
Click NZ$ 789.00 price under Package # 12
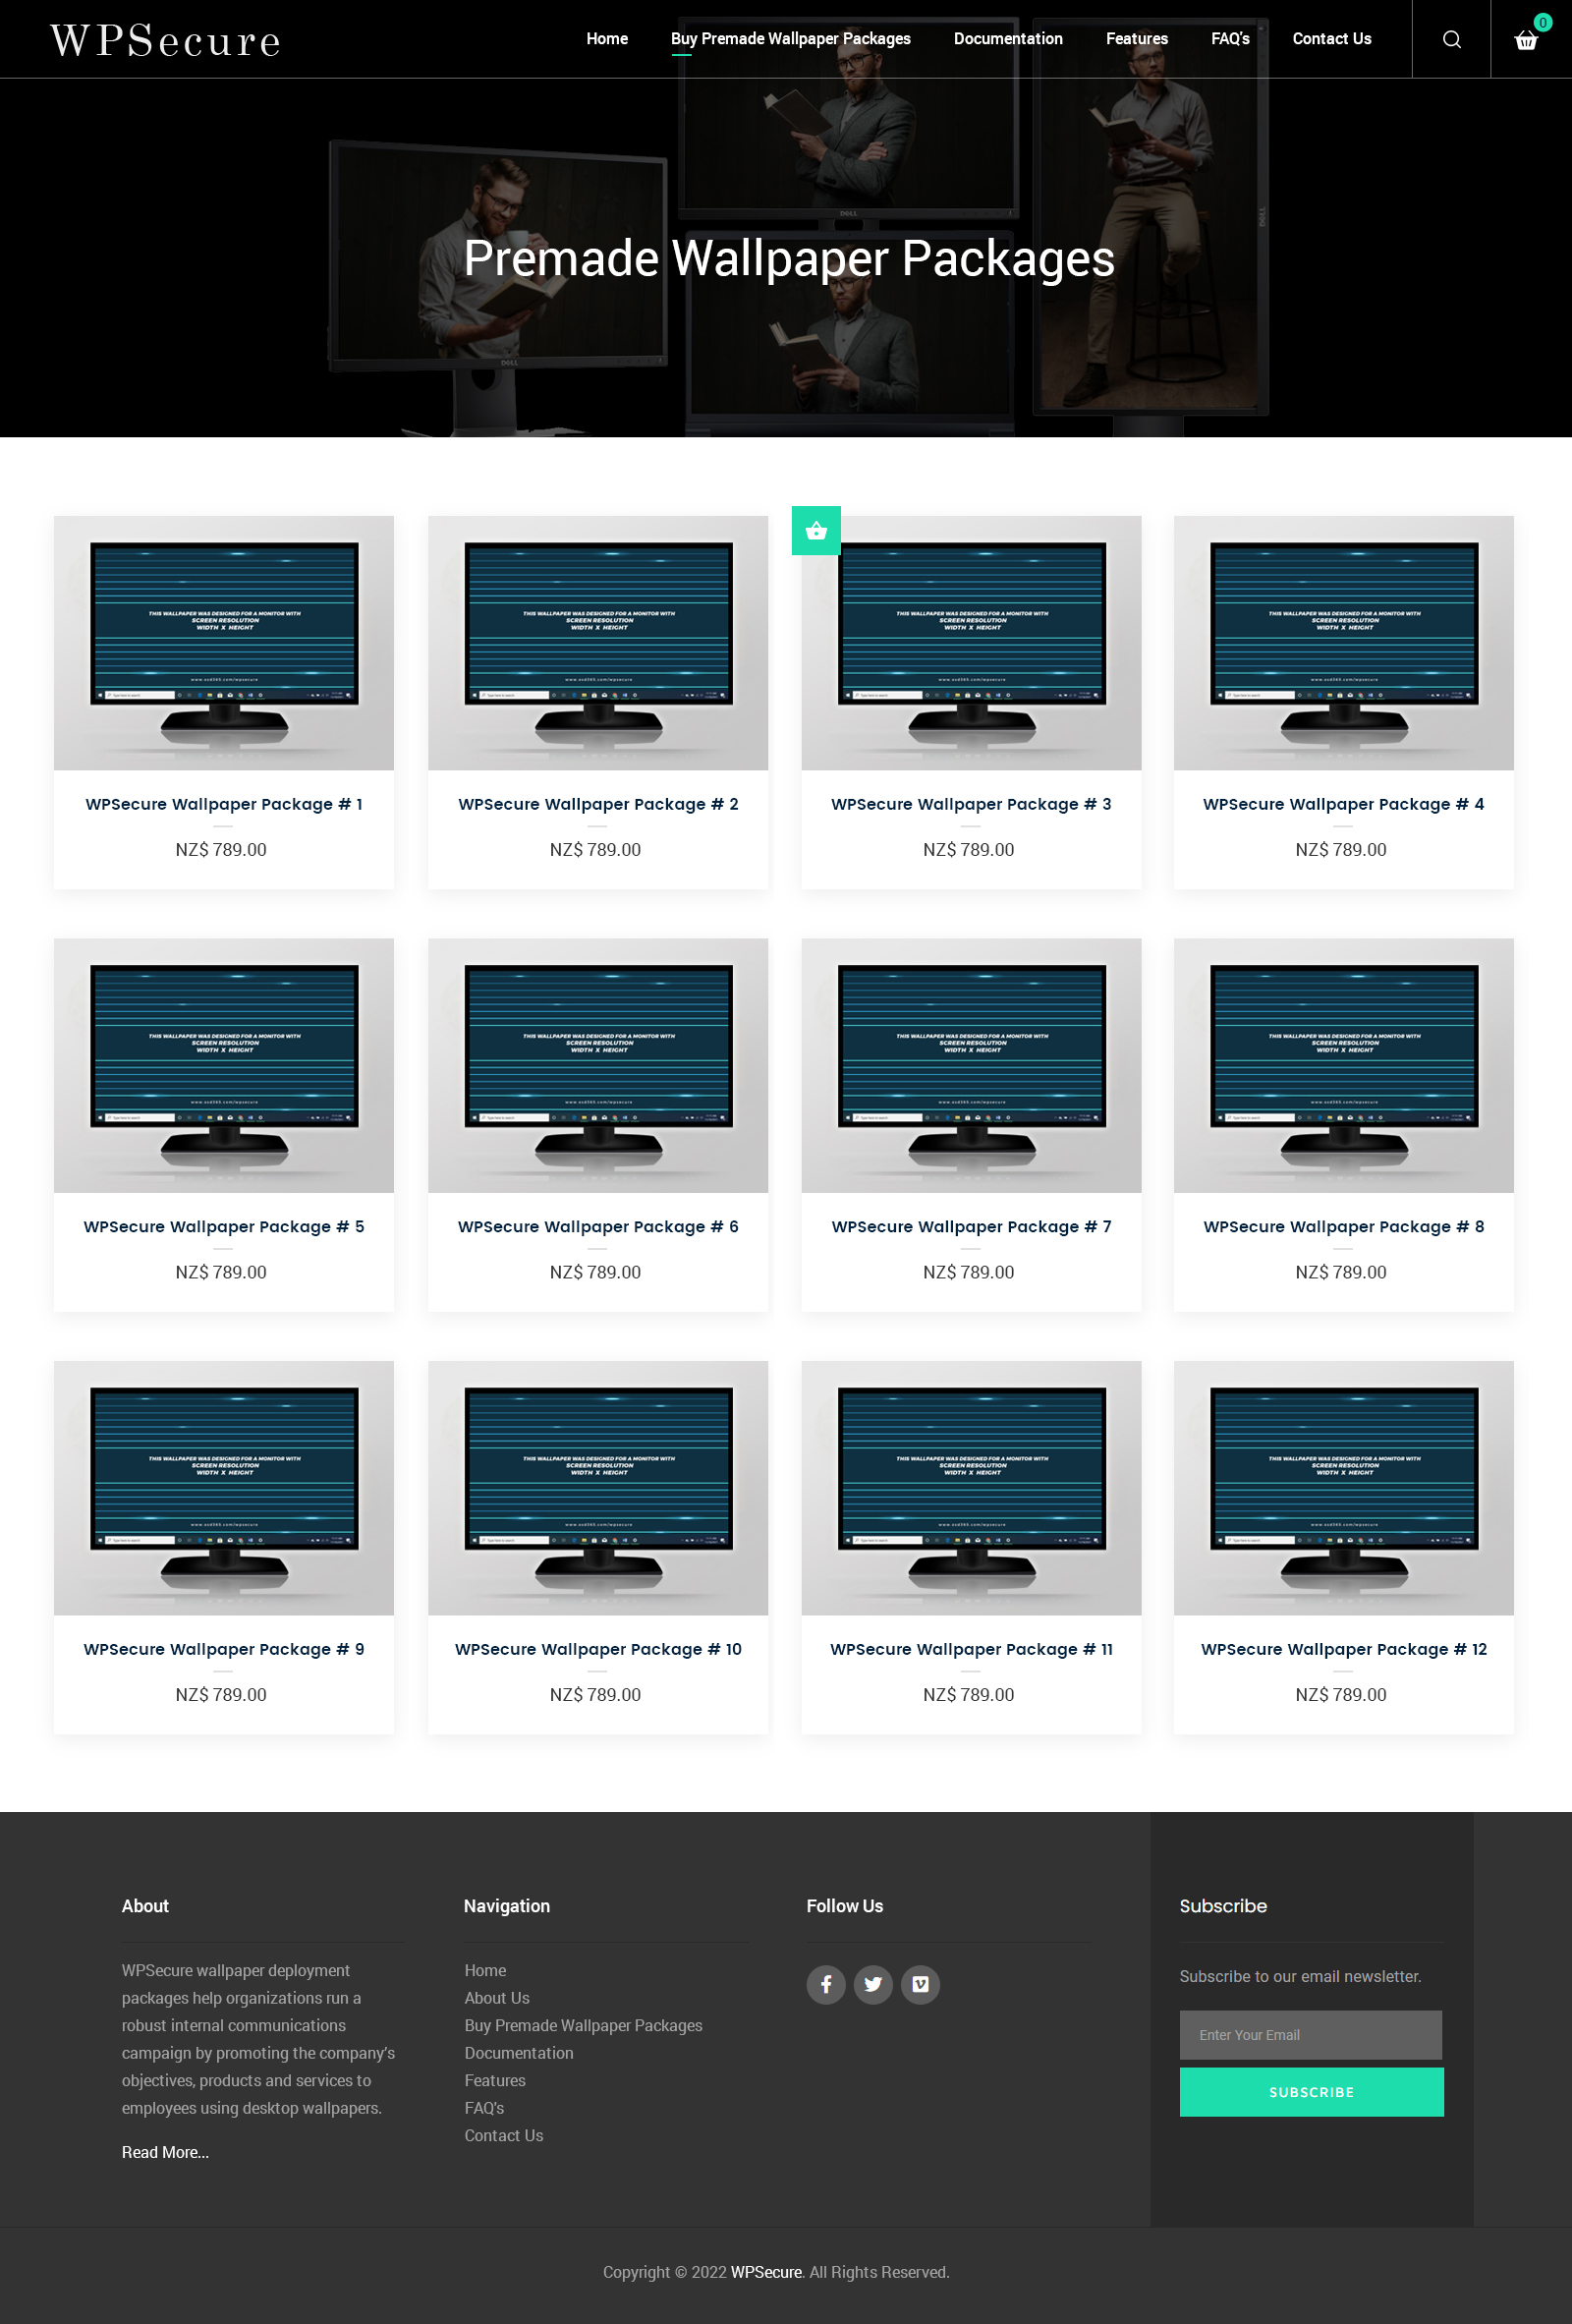tap(1341, 1694)
